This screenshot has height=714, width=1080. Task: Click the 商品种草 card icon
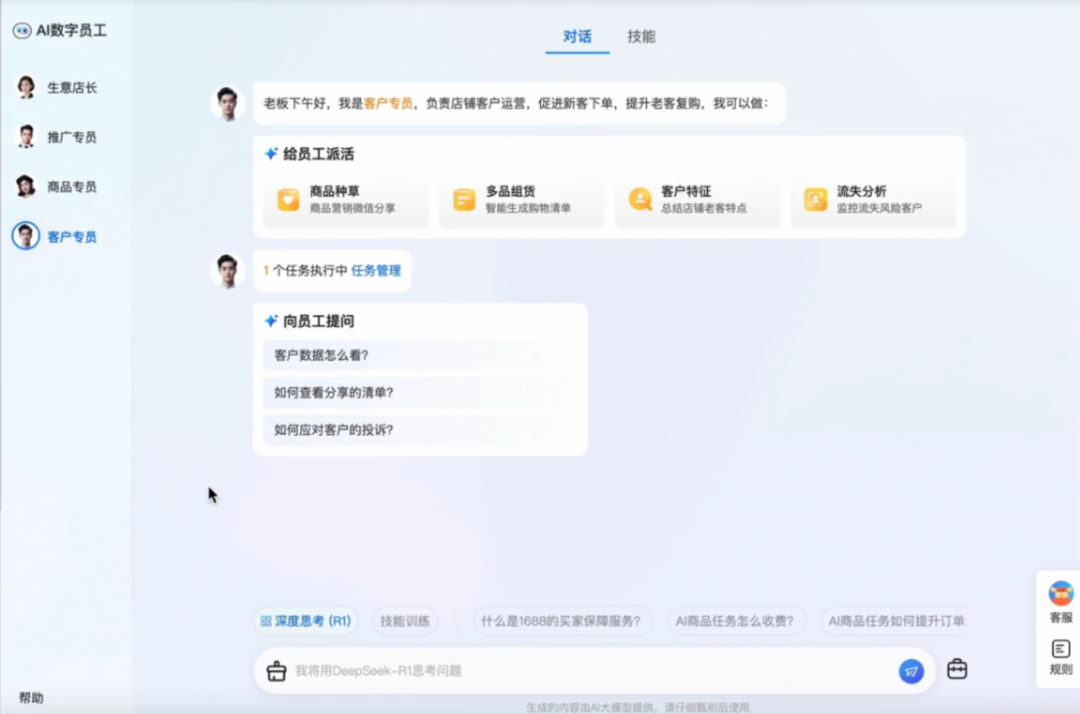coord(288,199)
